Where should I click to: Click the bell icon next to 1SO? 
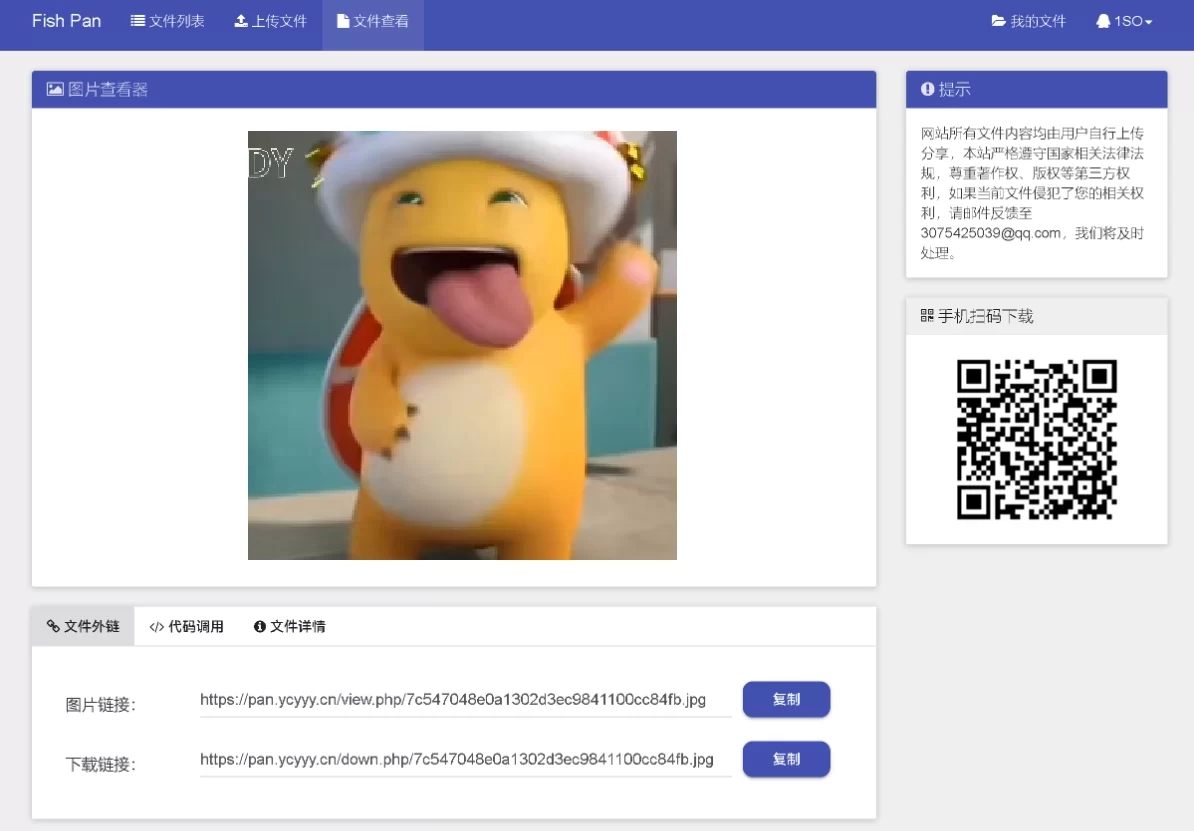1103,21
